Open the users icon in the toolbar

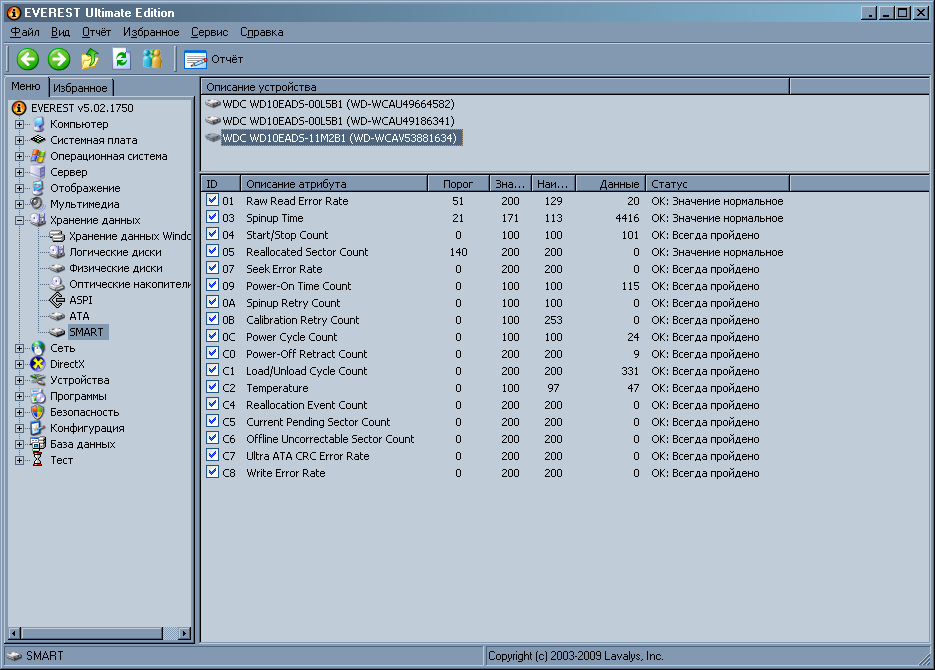pyautogui.click(x=152, y=59)
